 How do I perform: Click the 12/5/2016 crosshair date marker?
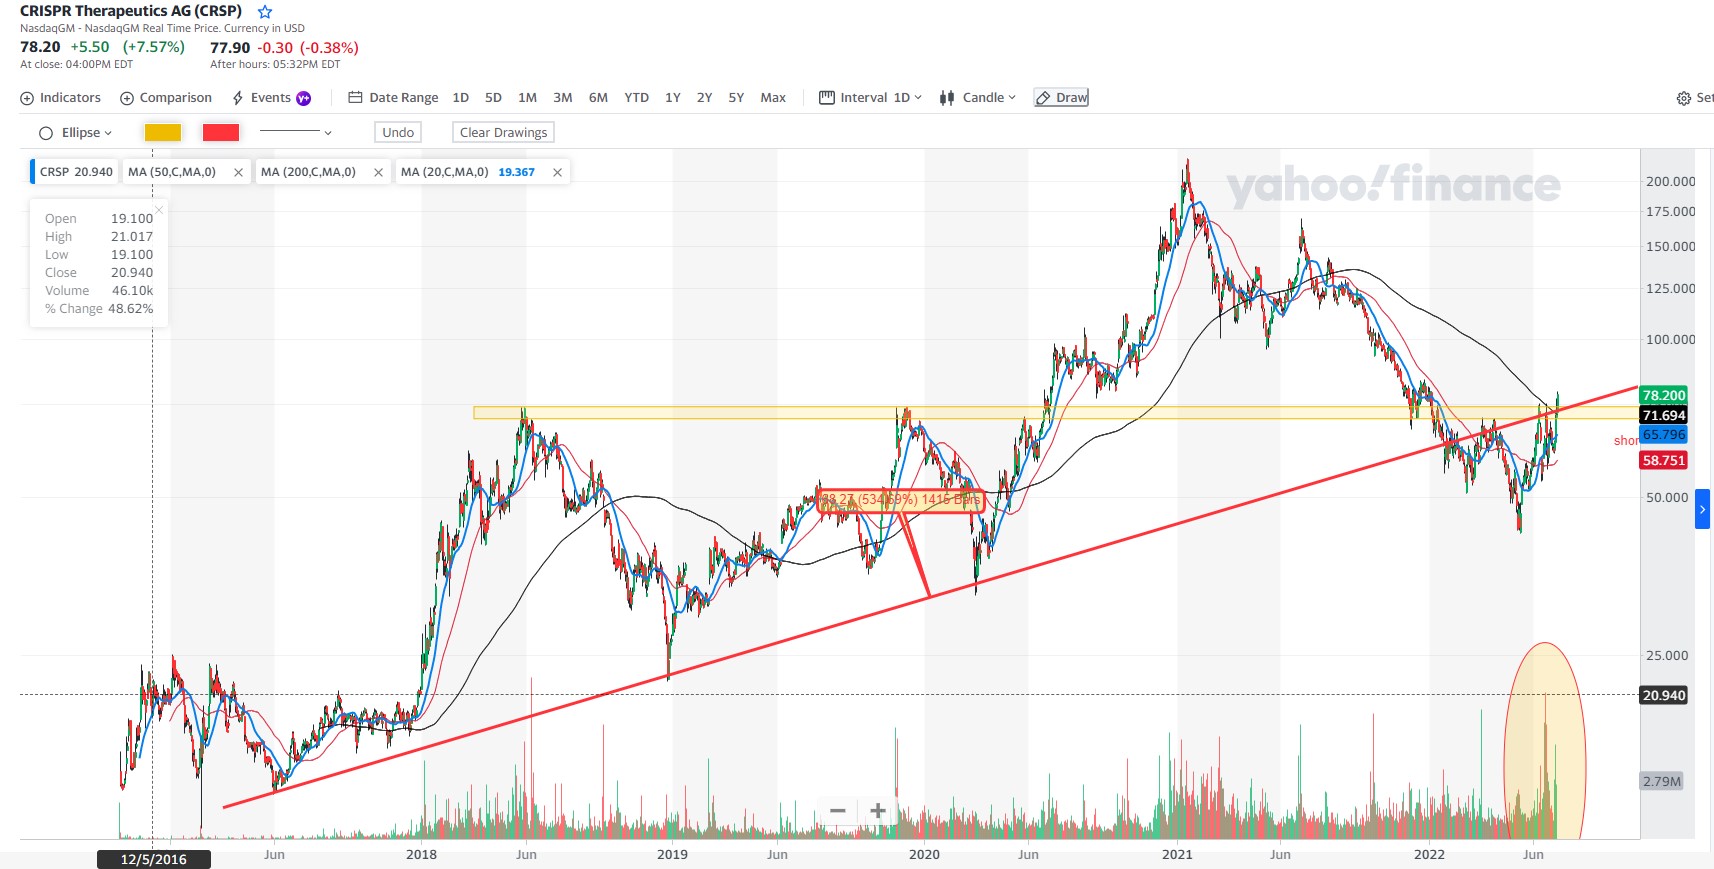click(154, 859)
